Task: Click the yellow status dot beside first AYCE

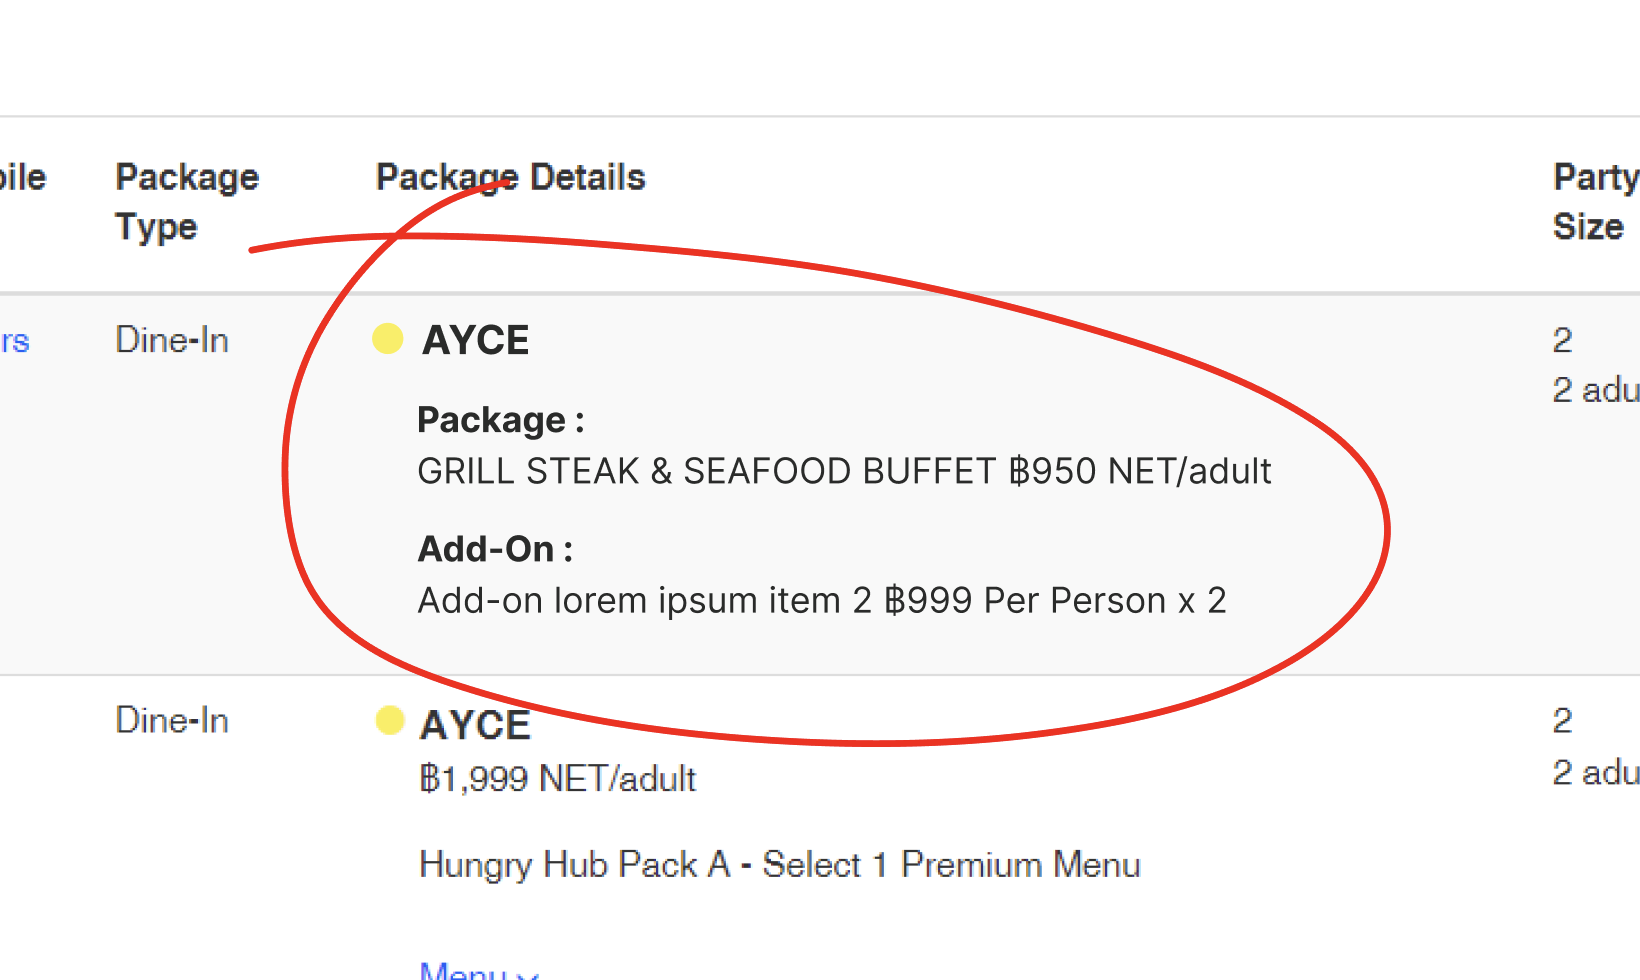Action: 388,339
